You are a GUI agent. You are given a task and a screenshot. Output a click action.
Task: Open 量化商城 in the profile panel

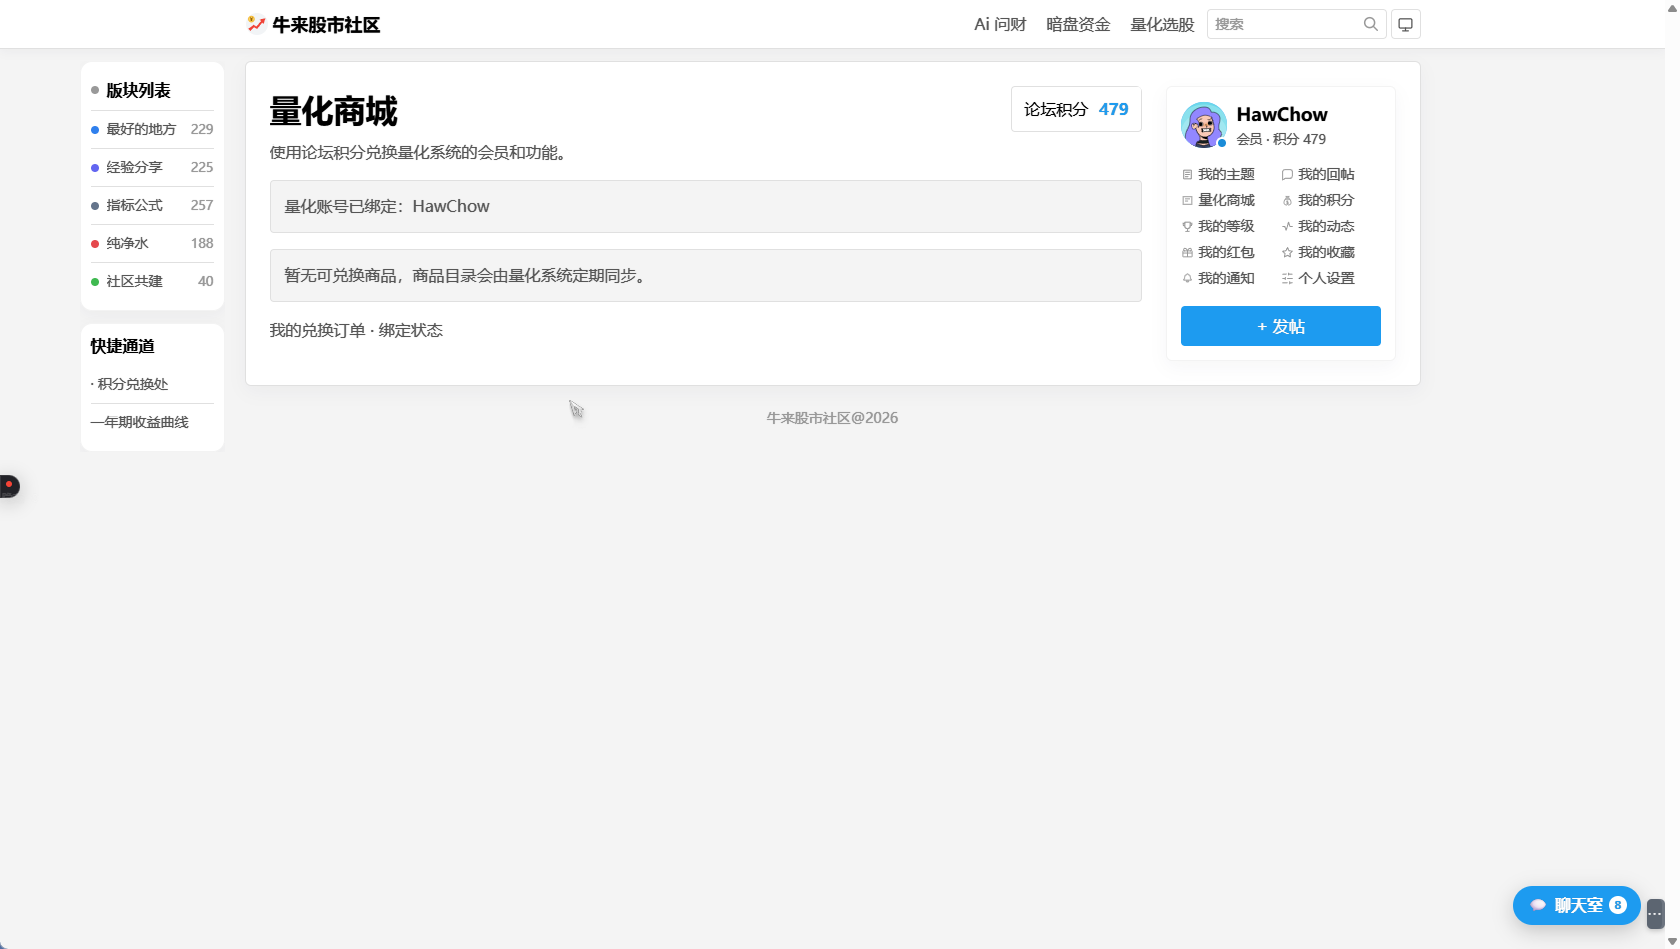pos(1218,200)
